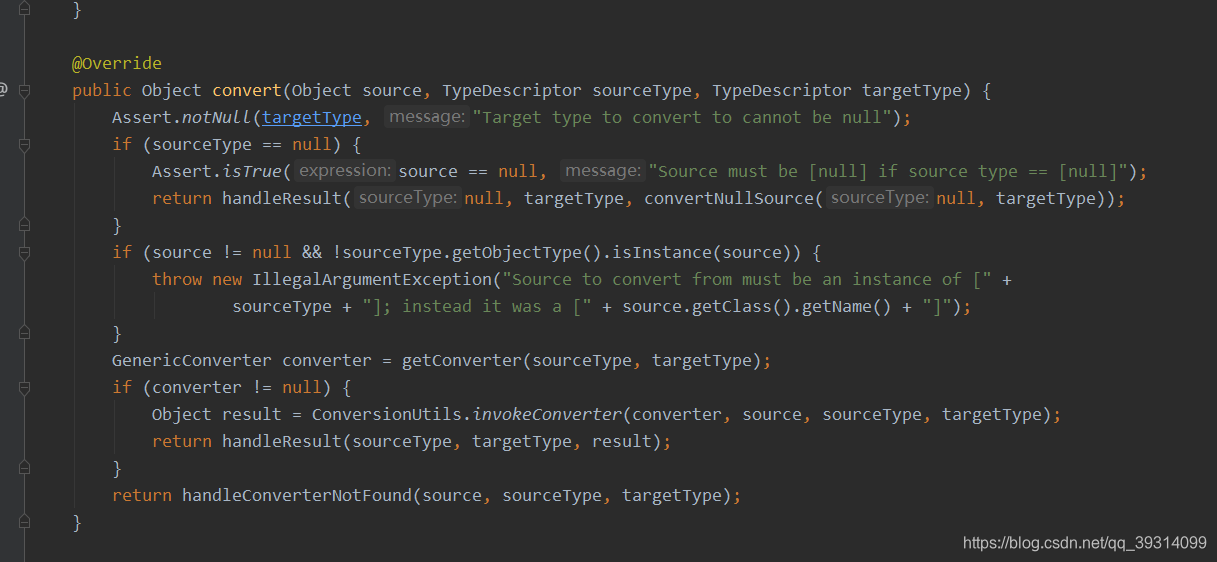Click the 'expression:' parameter hint

346,171
